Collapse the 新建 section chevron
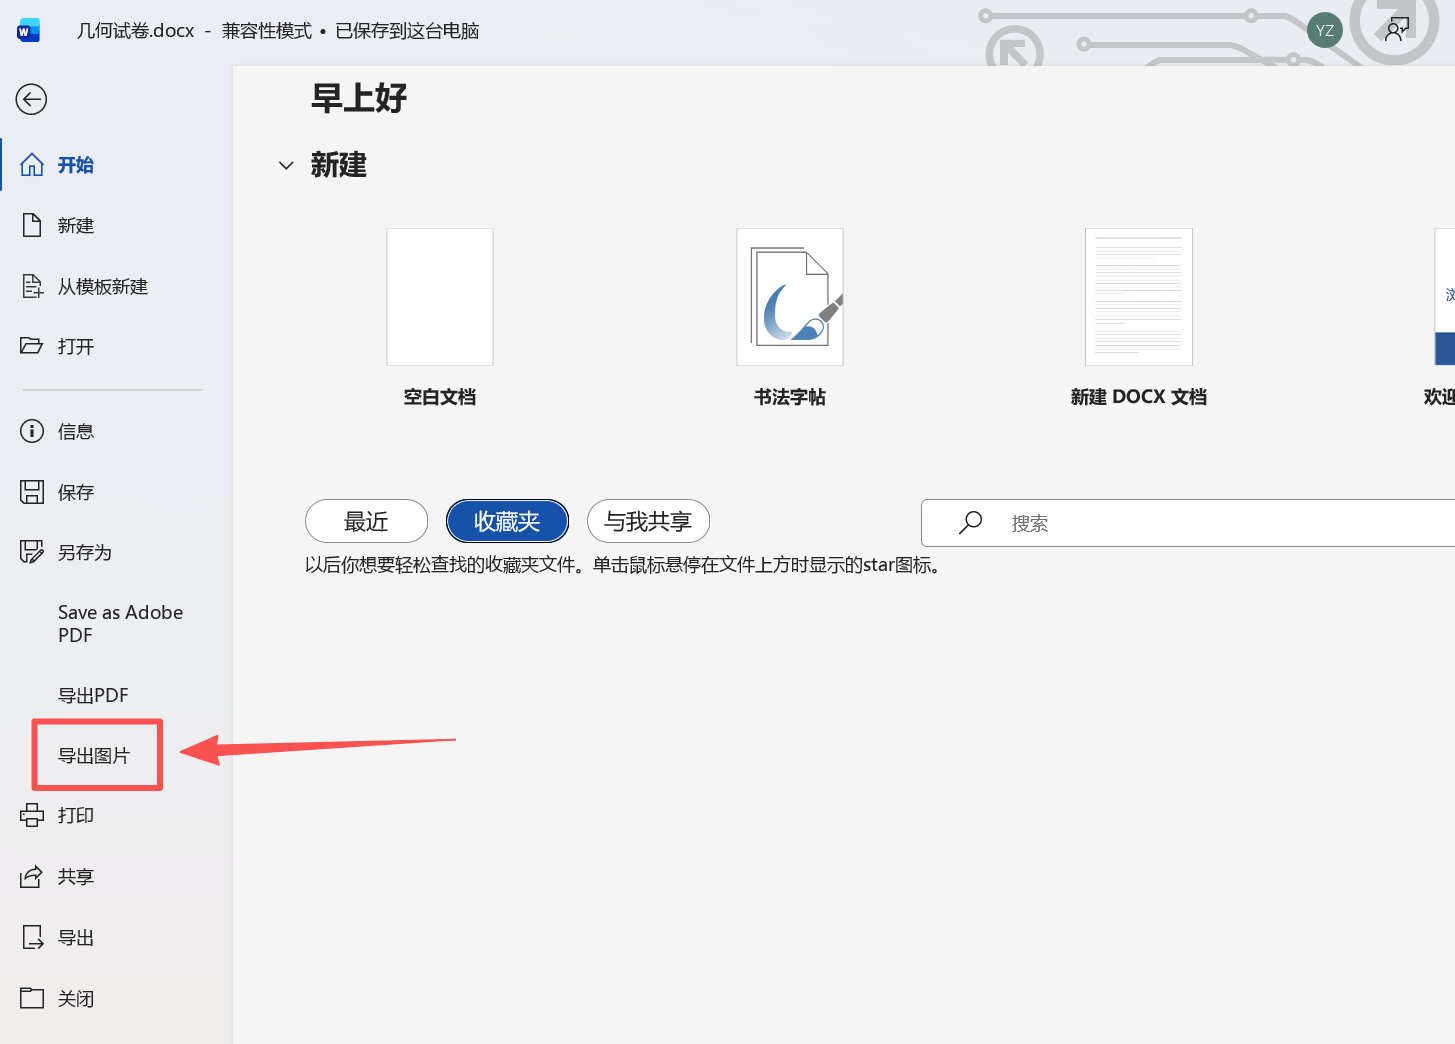 (x=287, y=165)
